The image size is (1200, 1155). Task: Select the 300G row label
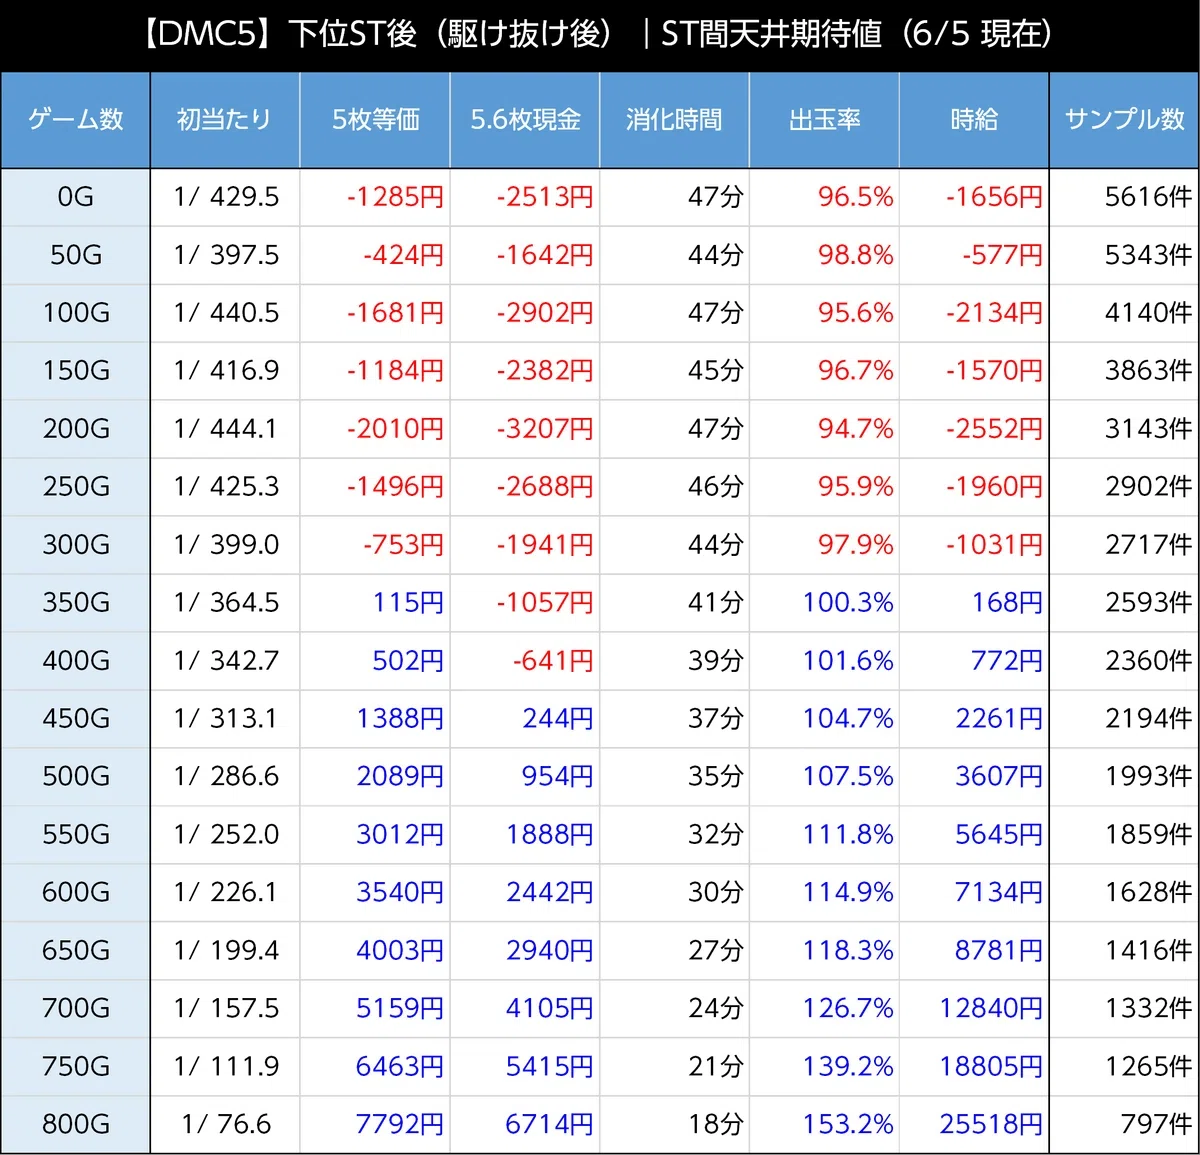(76, 545)
